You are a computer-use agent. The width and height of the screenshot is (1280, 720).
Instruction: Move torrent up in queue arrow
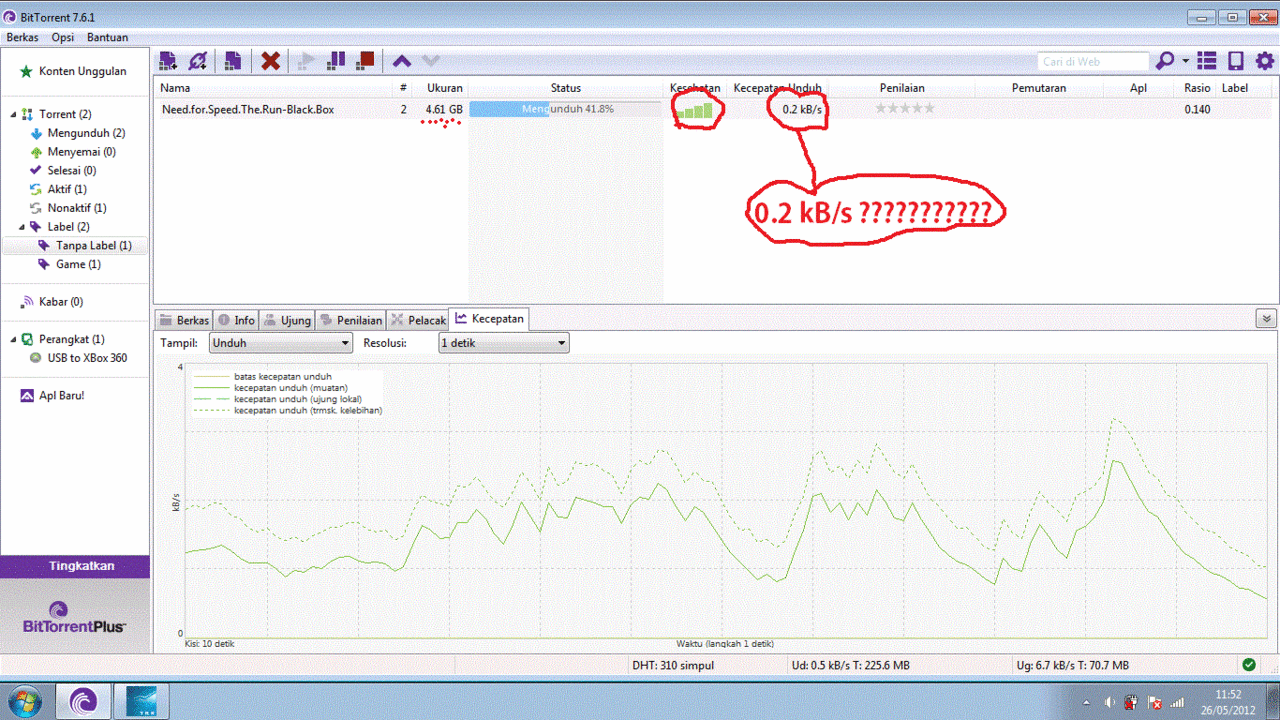coord(401,61)
